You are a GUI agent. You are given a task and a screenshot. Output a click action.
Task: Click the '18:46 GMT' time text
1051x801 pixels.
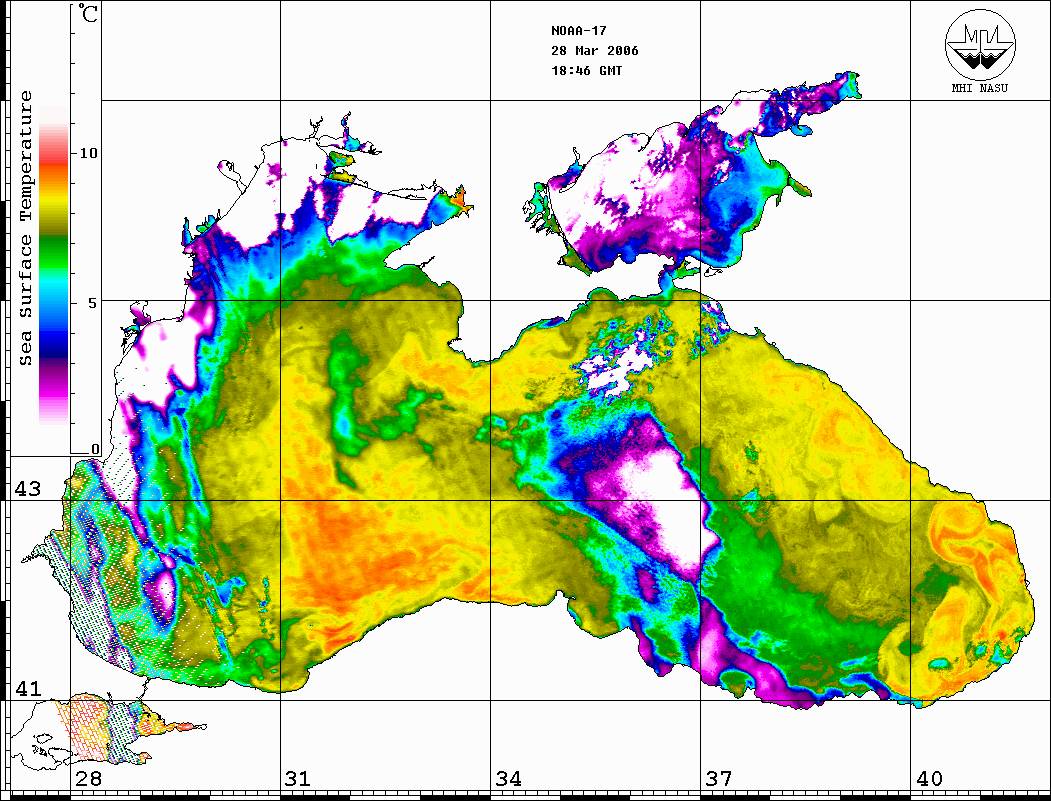click(586, 70)
